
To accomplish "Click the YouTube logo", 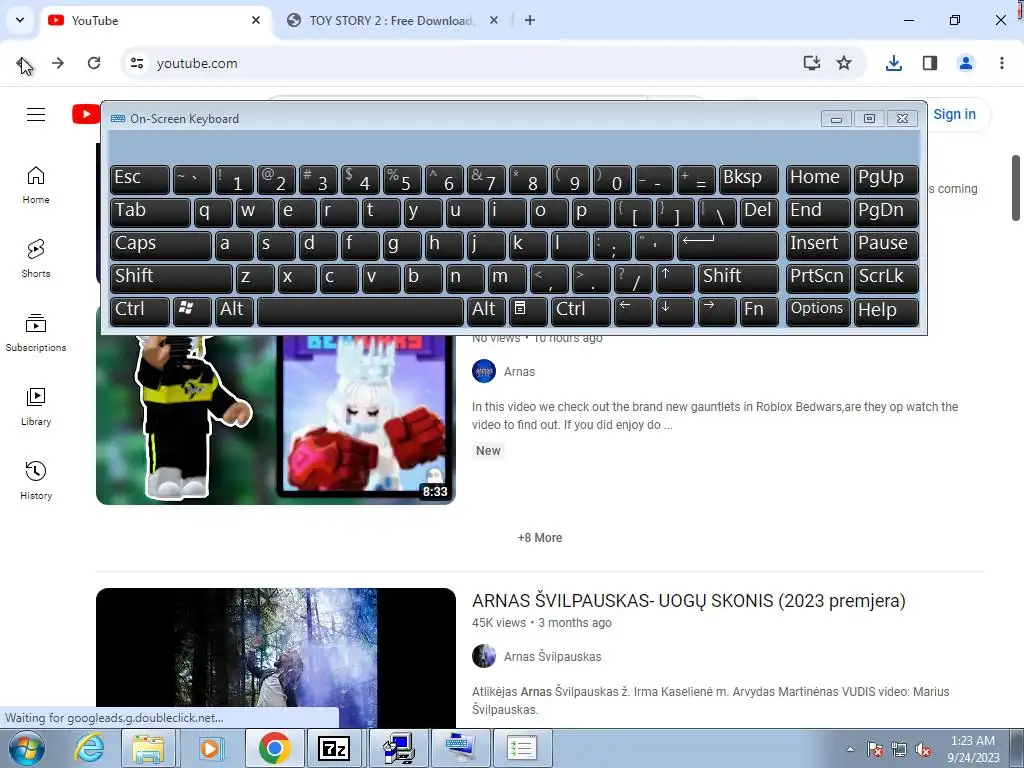I will click(86, 114).
